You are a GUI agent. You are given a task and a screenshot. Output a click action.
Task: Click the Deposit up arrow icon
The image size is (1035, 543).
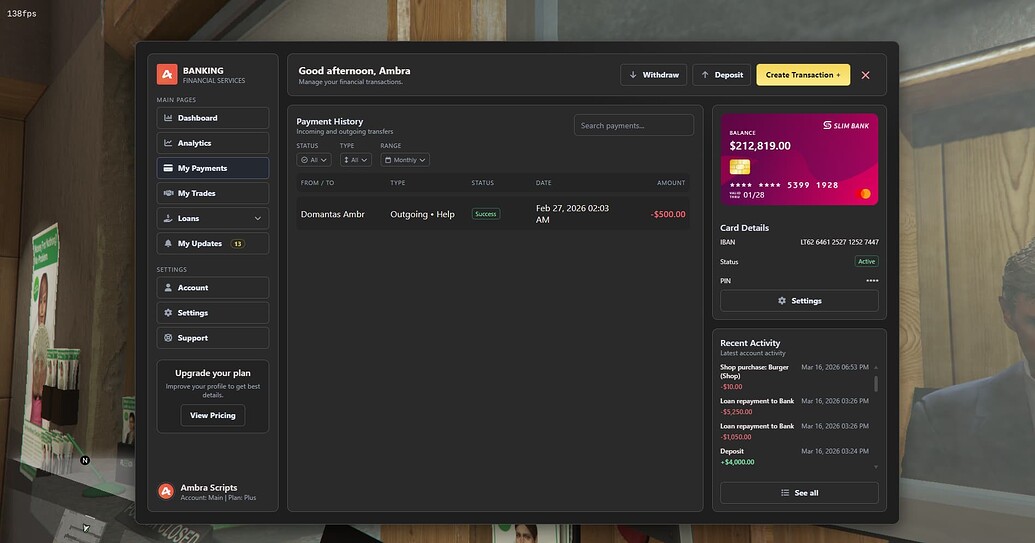tap(705, 75)
